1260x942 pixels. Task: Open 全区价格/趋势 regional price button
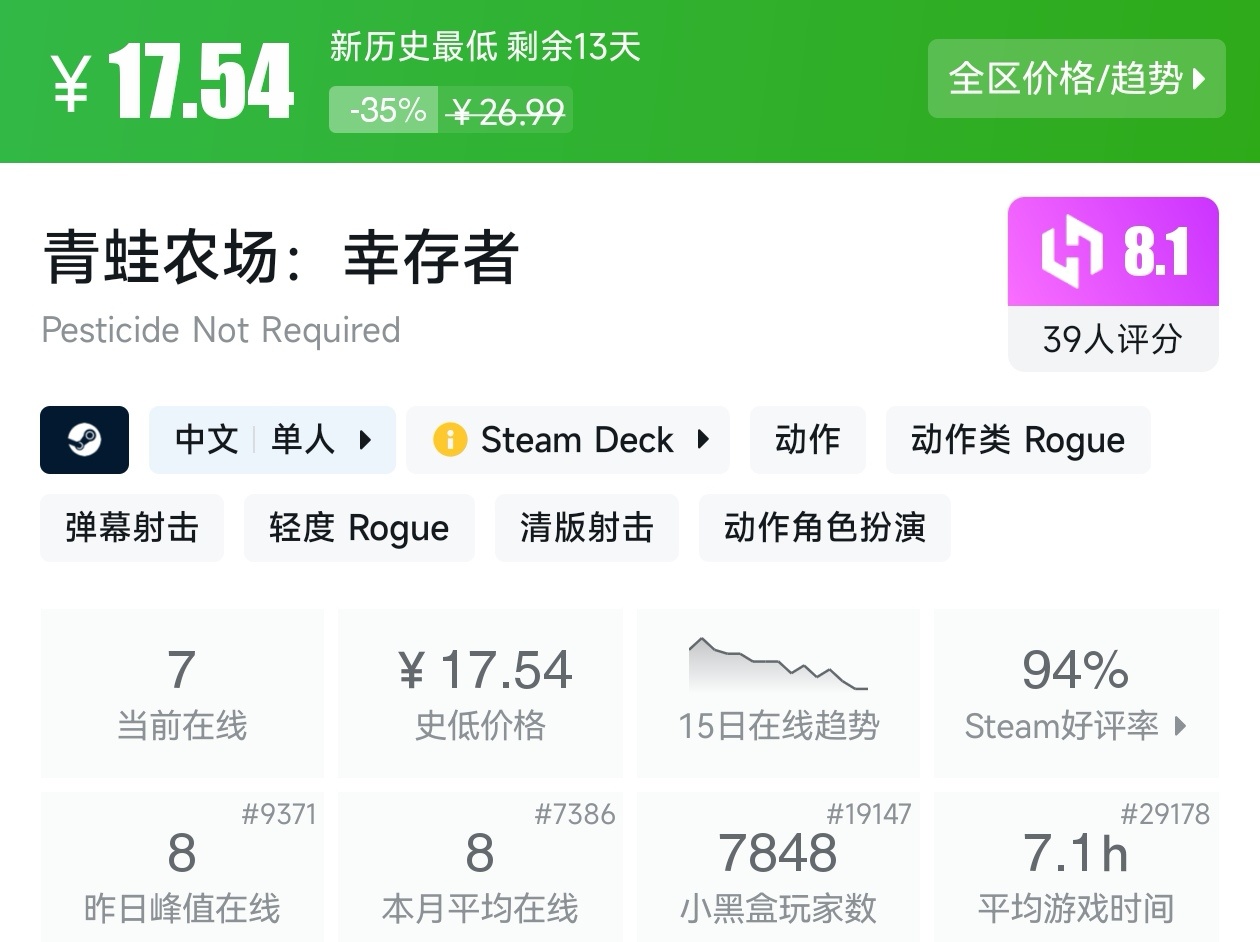pyautogui.click(x=1076, y=79)
